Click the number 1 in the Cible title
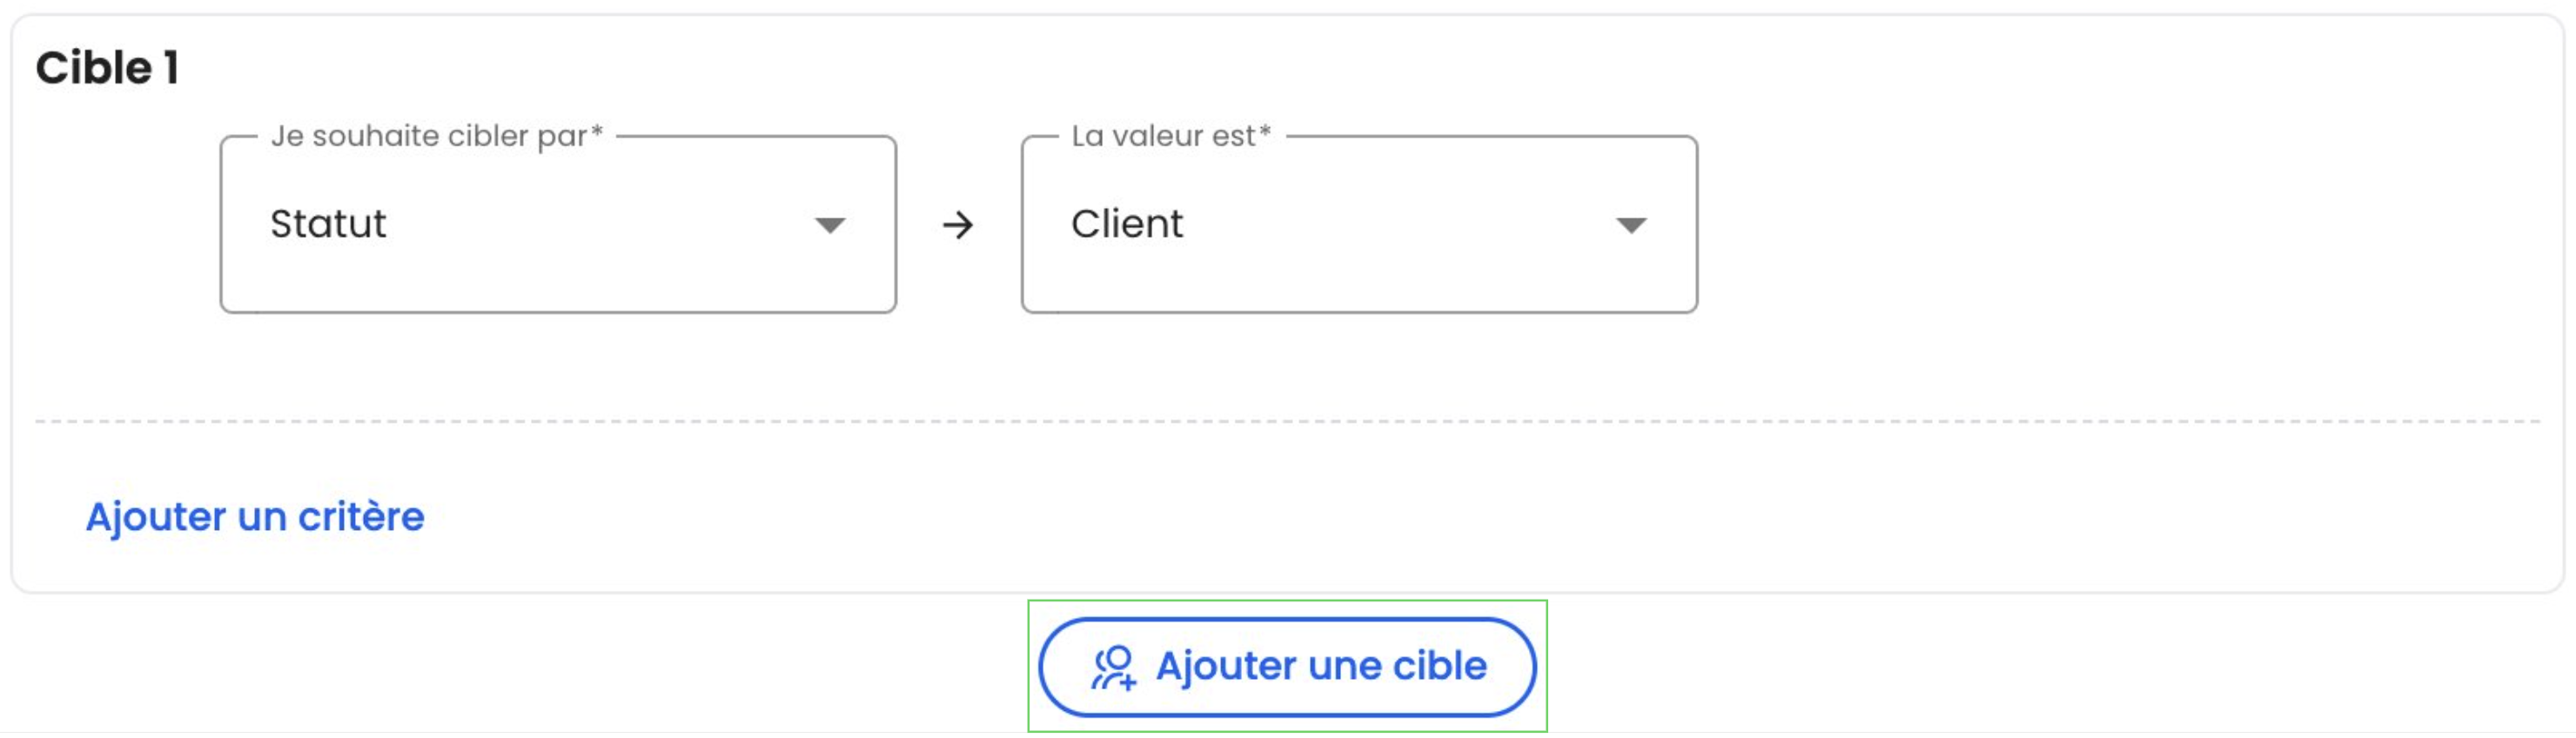This screenshot has height=738, width=2576. tap(171, 68)
